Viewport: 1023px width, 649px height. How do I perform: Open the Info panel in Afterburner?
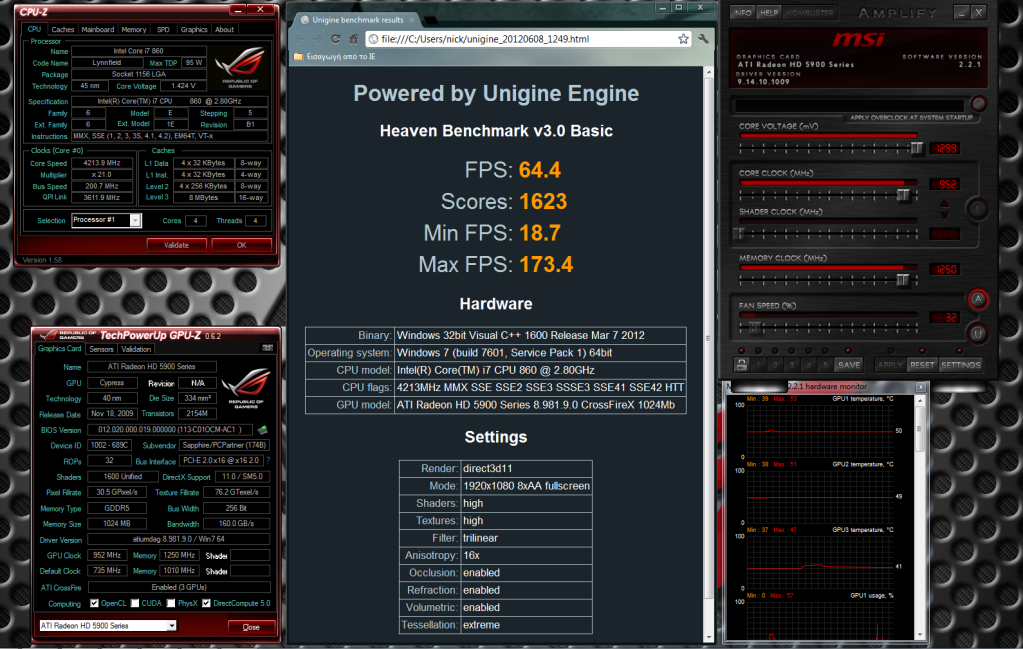pos(742,12)
